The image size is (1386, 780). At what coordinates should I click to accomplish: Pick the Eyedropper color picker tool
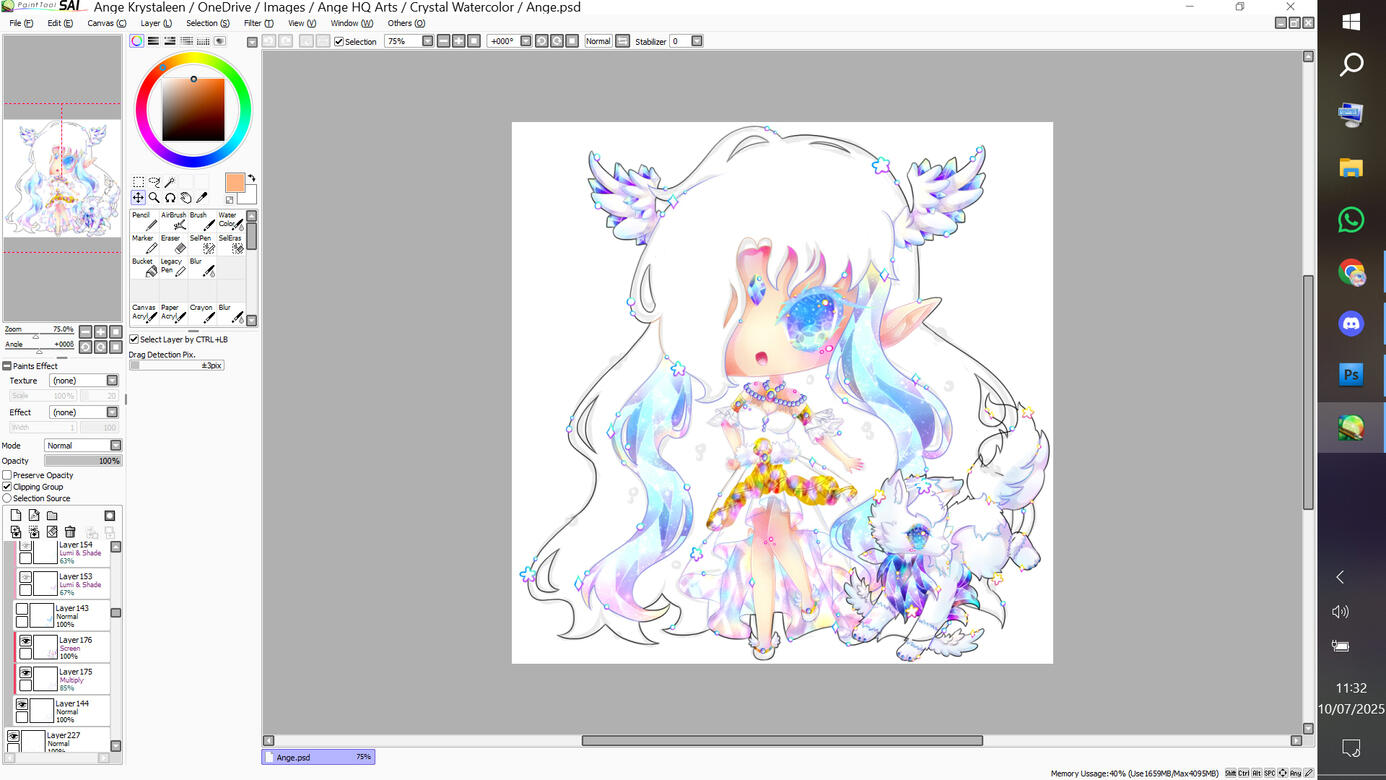[x=202, y=198]
